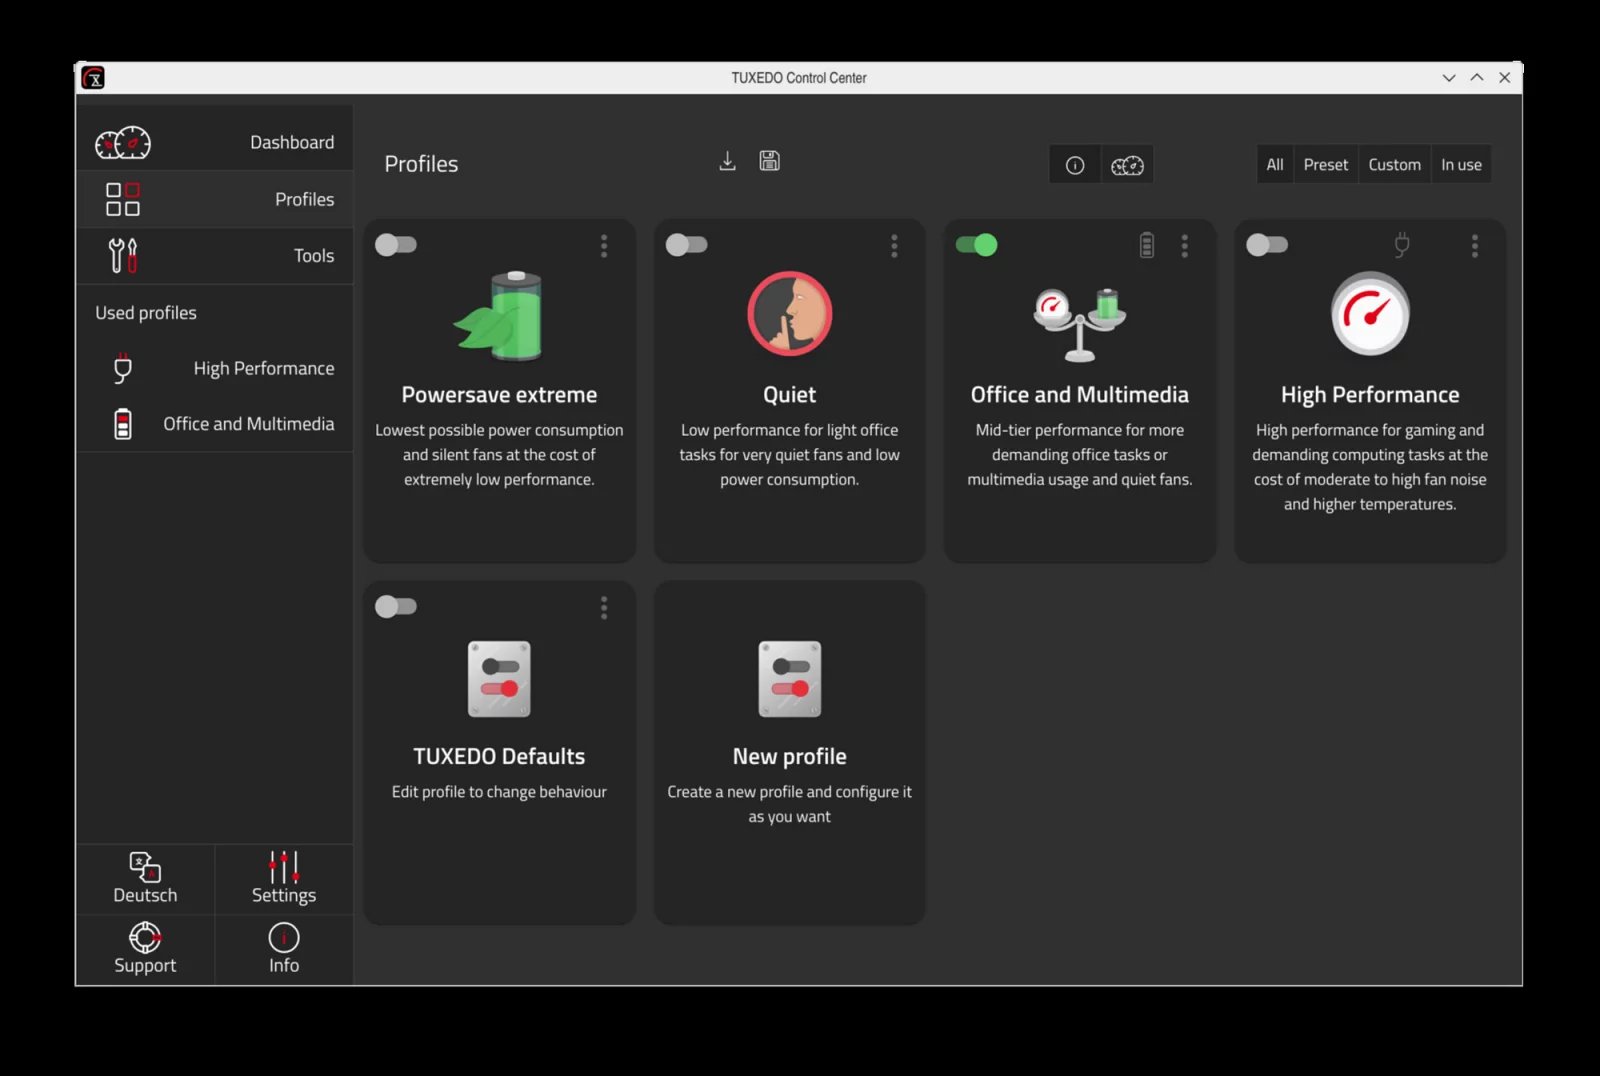Enable the Powersave extreme profile toggle

[396, 245]
